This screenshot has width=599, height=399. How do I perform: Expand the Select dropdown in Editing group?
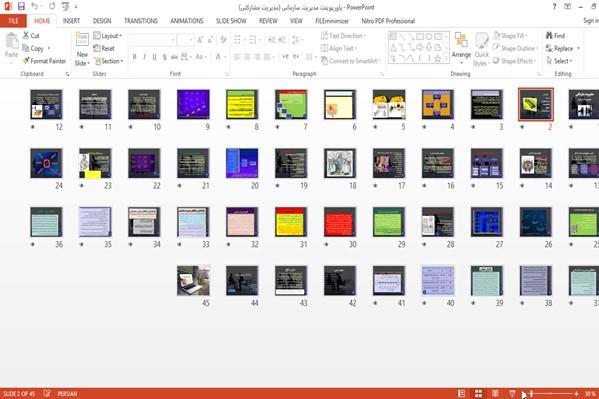[x=559, y=61]
